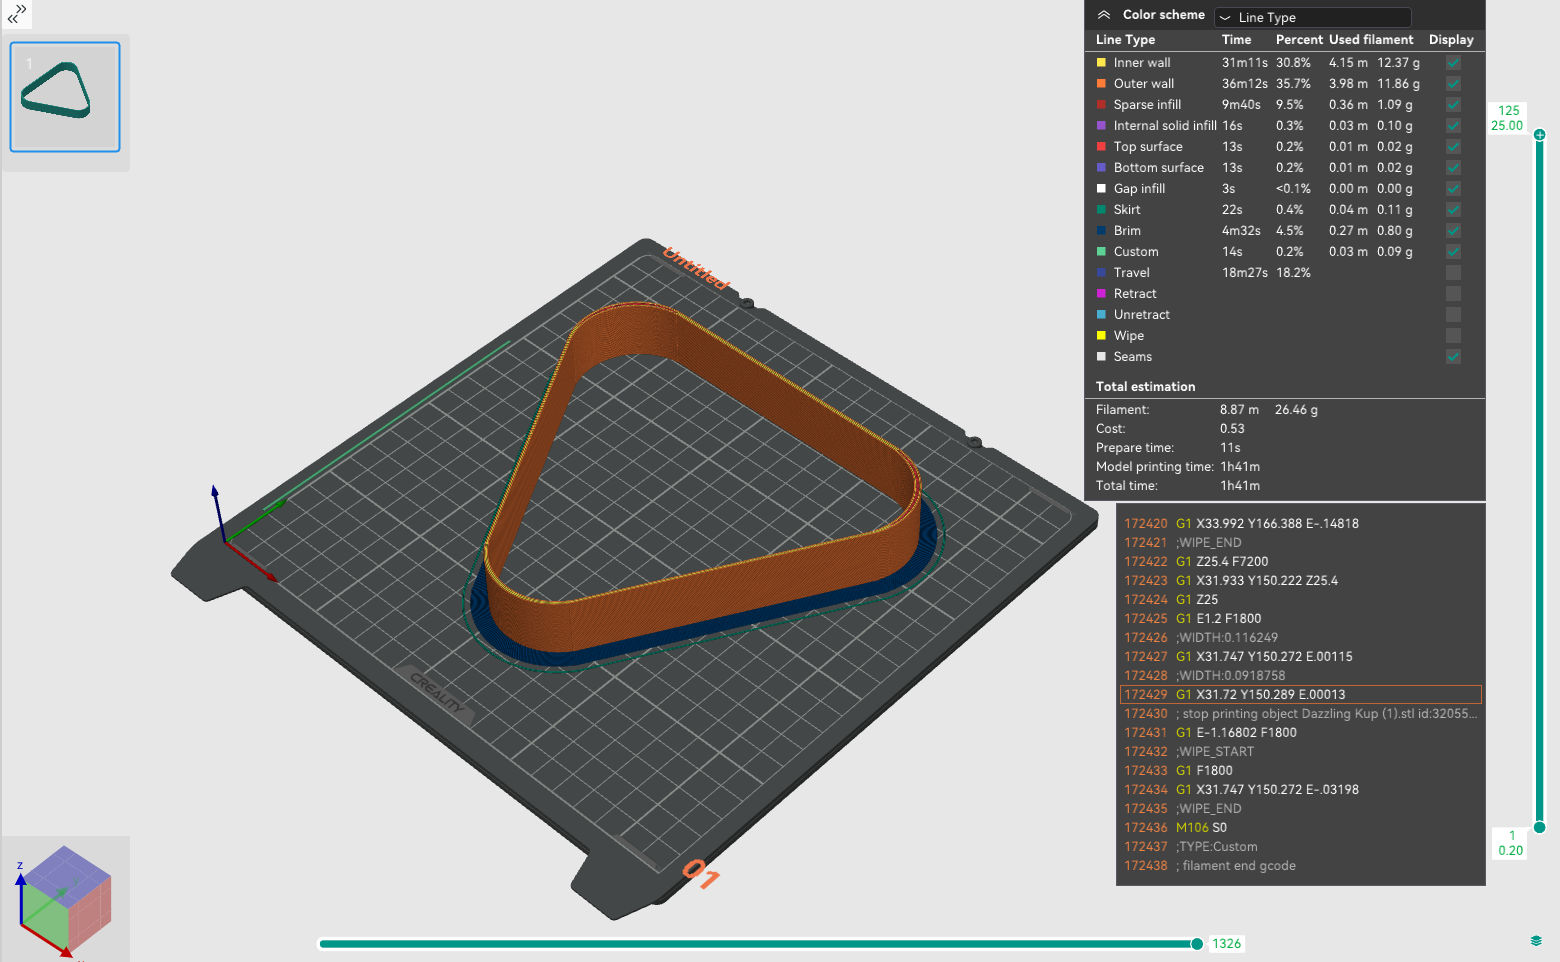Click the dark blue Brim color swatch

(1101, 231)
